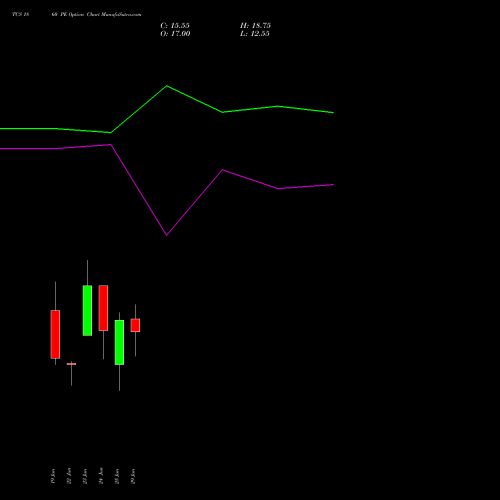Select the 19 Jan date label

coord(53,476)
